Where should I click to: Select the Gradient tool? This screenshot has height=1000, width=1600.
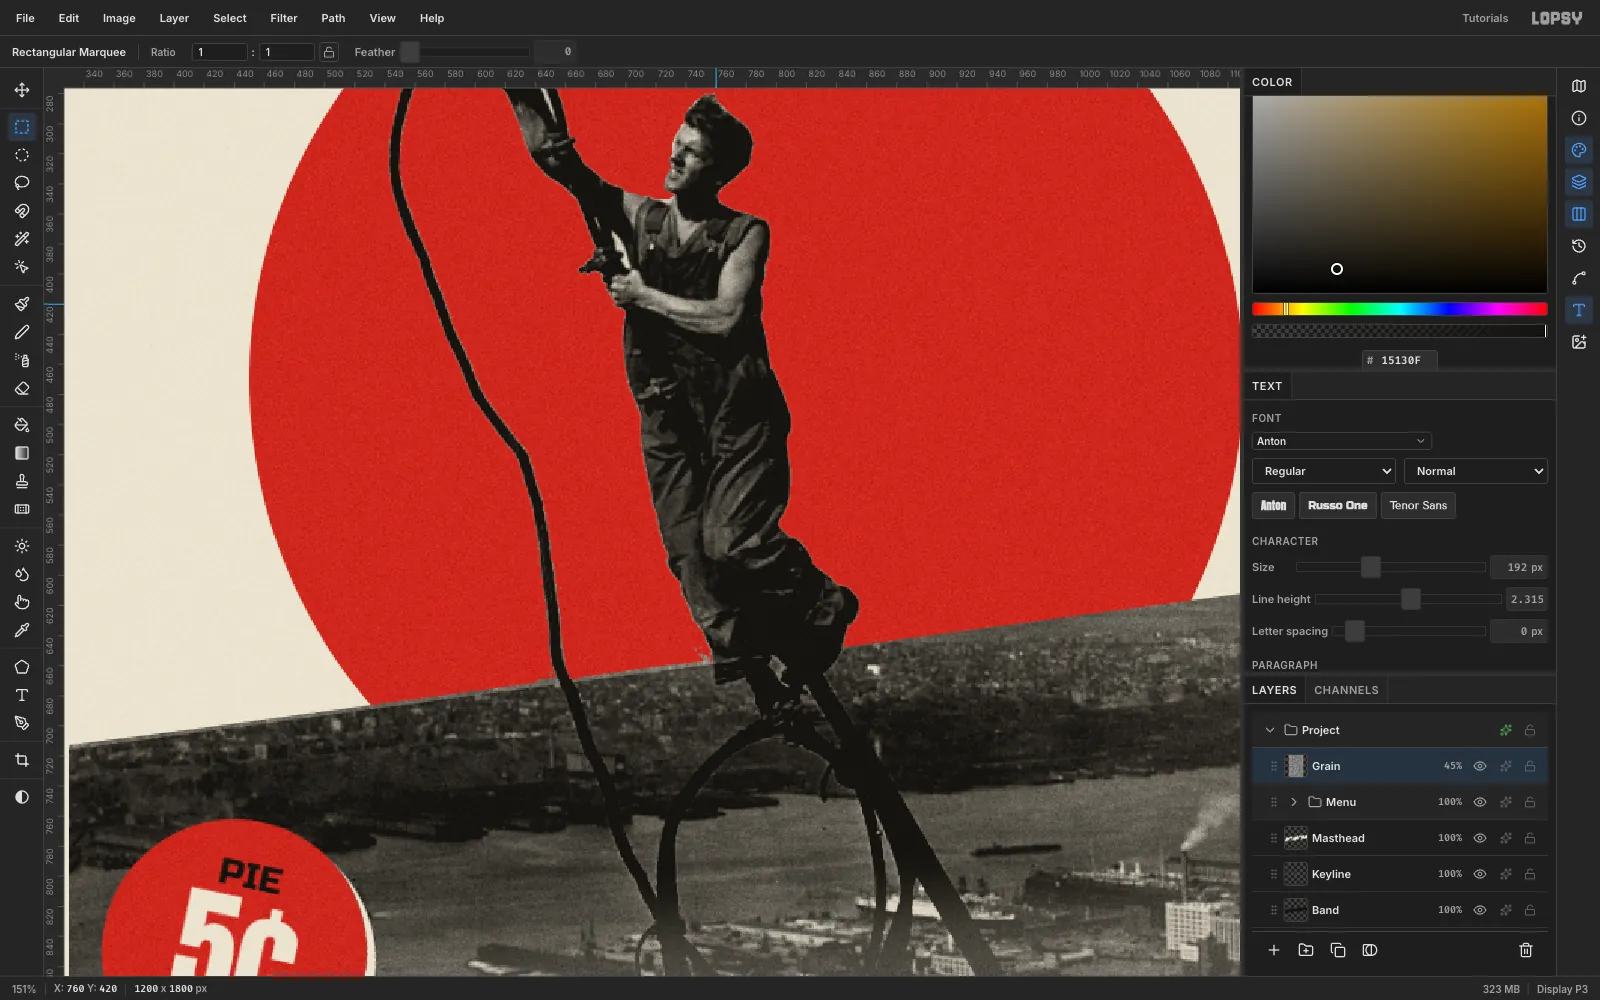22,453
